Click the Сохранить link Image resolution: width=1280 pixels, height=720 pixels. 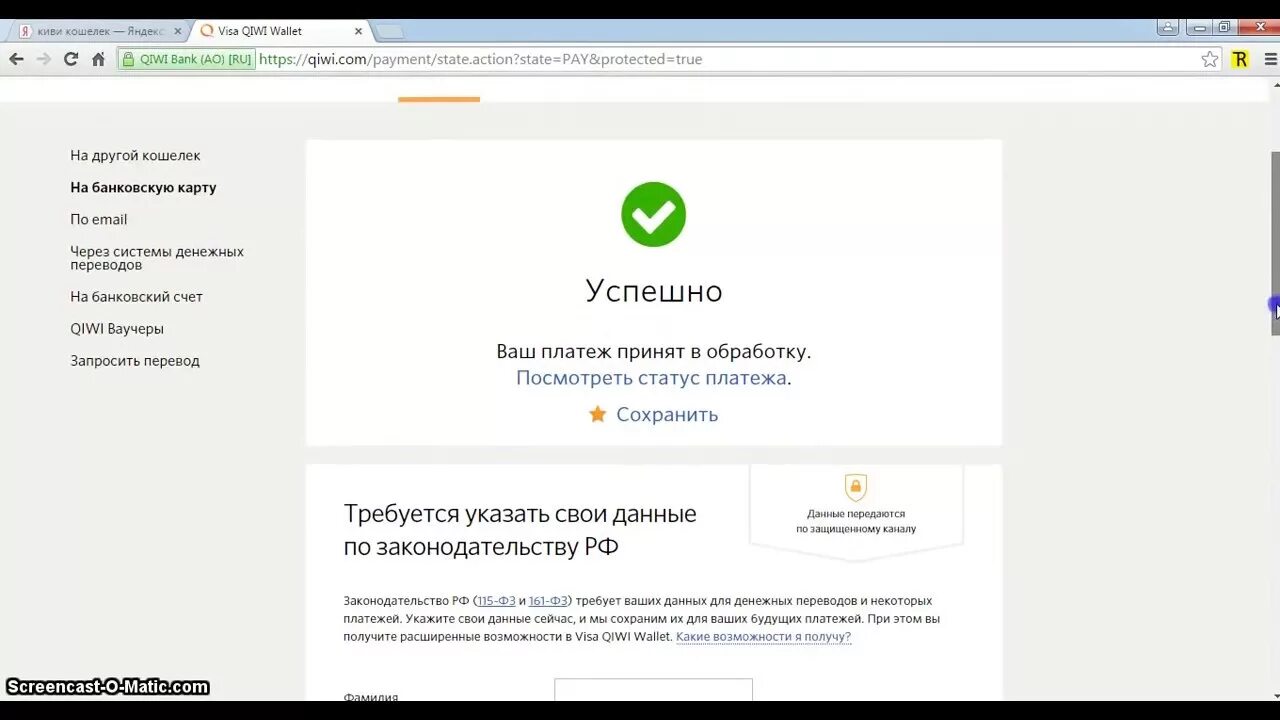pyautogui.click(x=667, y=414)
